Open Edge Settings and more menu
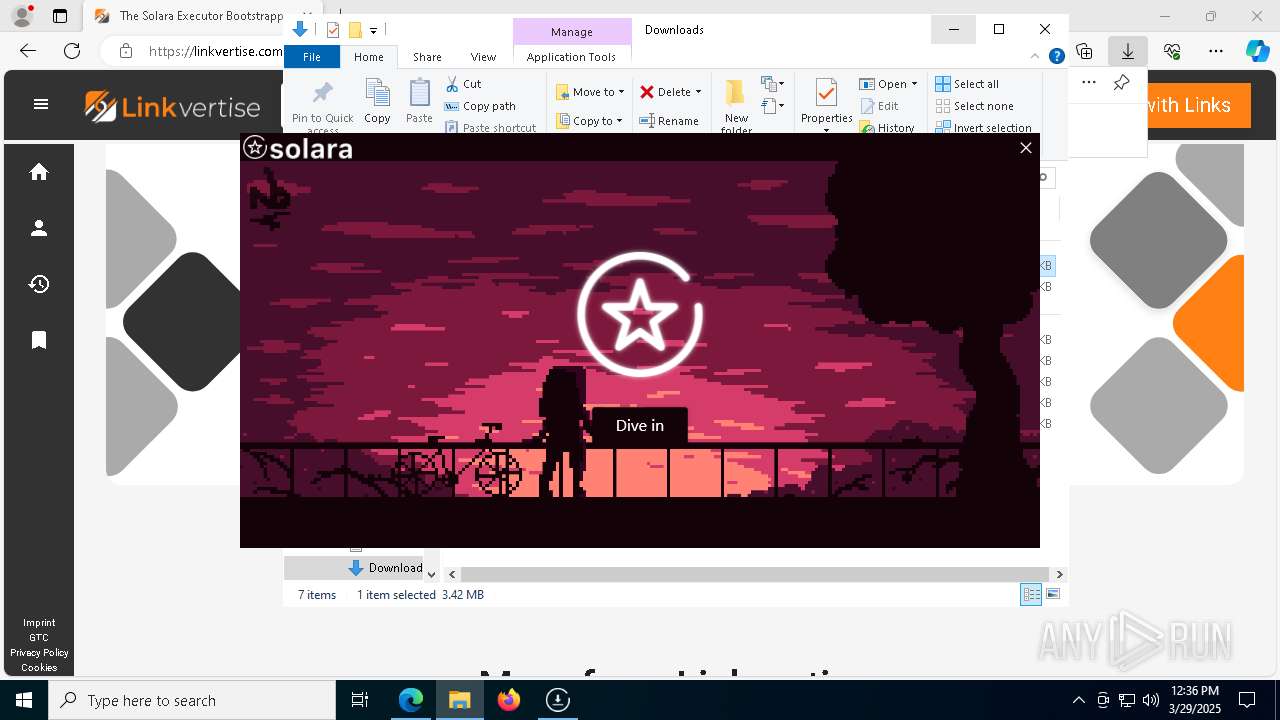Screen dimensions: 1280x720 (1216, 51)
